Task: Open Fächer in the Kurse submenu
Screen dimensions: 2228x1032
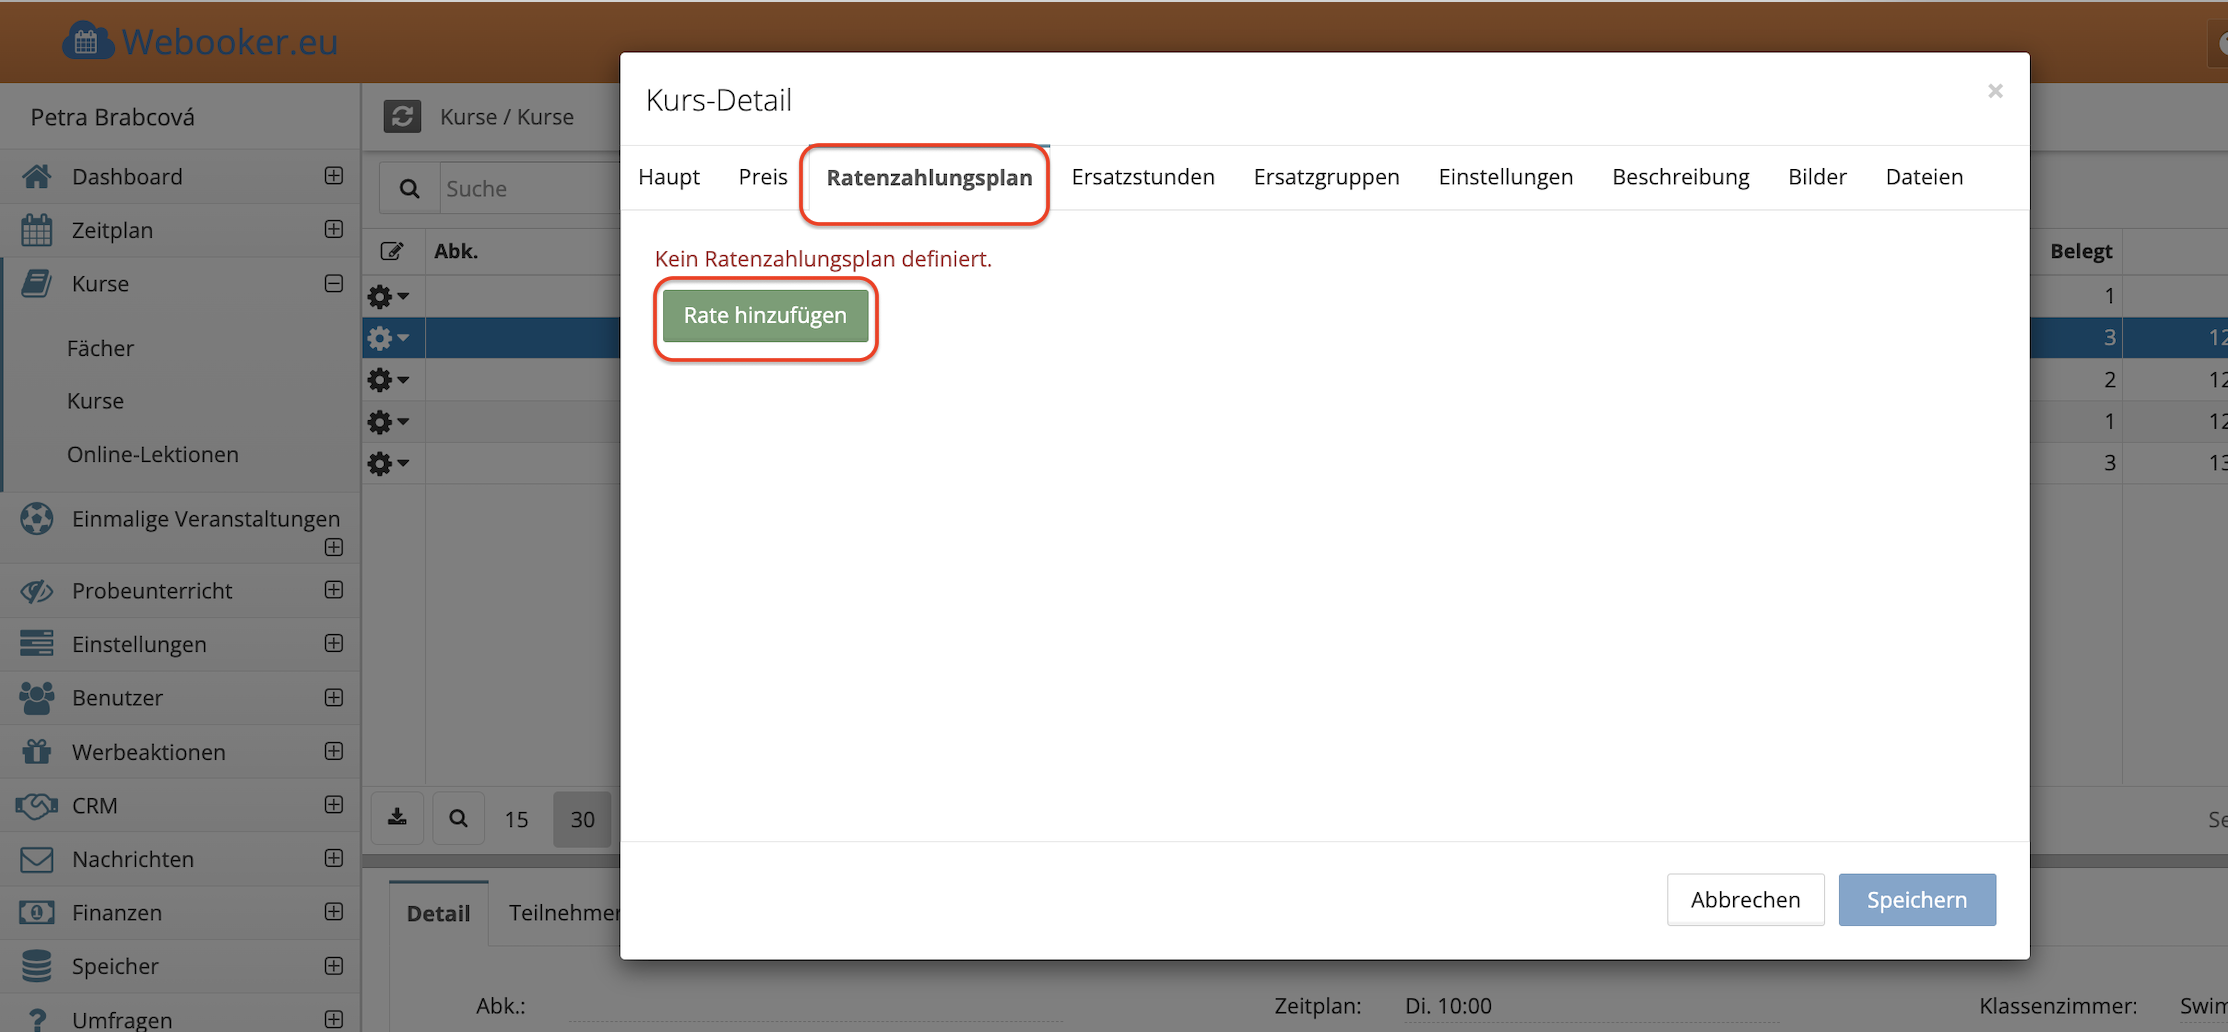Action: (x=100, y=348)
